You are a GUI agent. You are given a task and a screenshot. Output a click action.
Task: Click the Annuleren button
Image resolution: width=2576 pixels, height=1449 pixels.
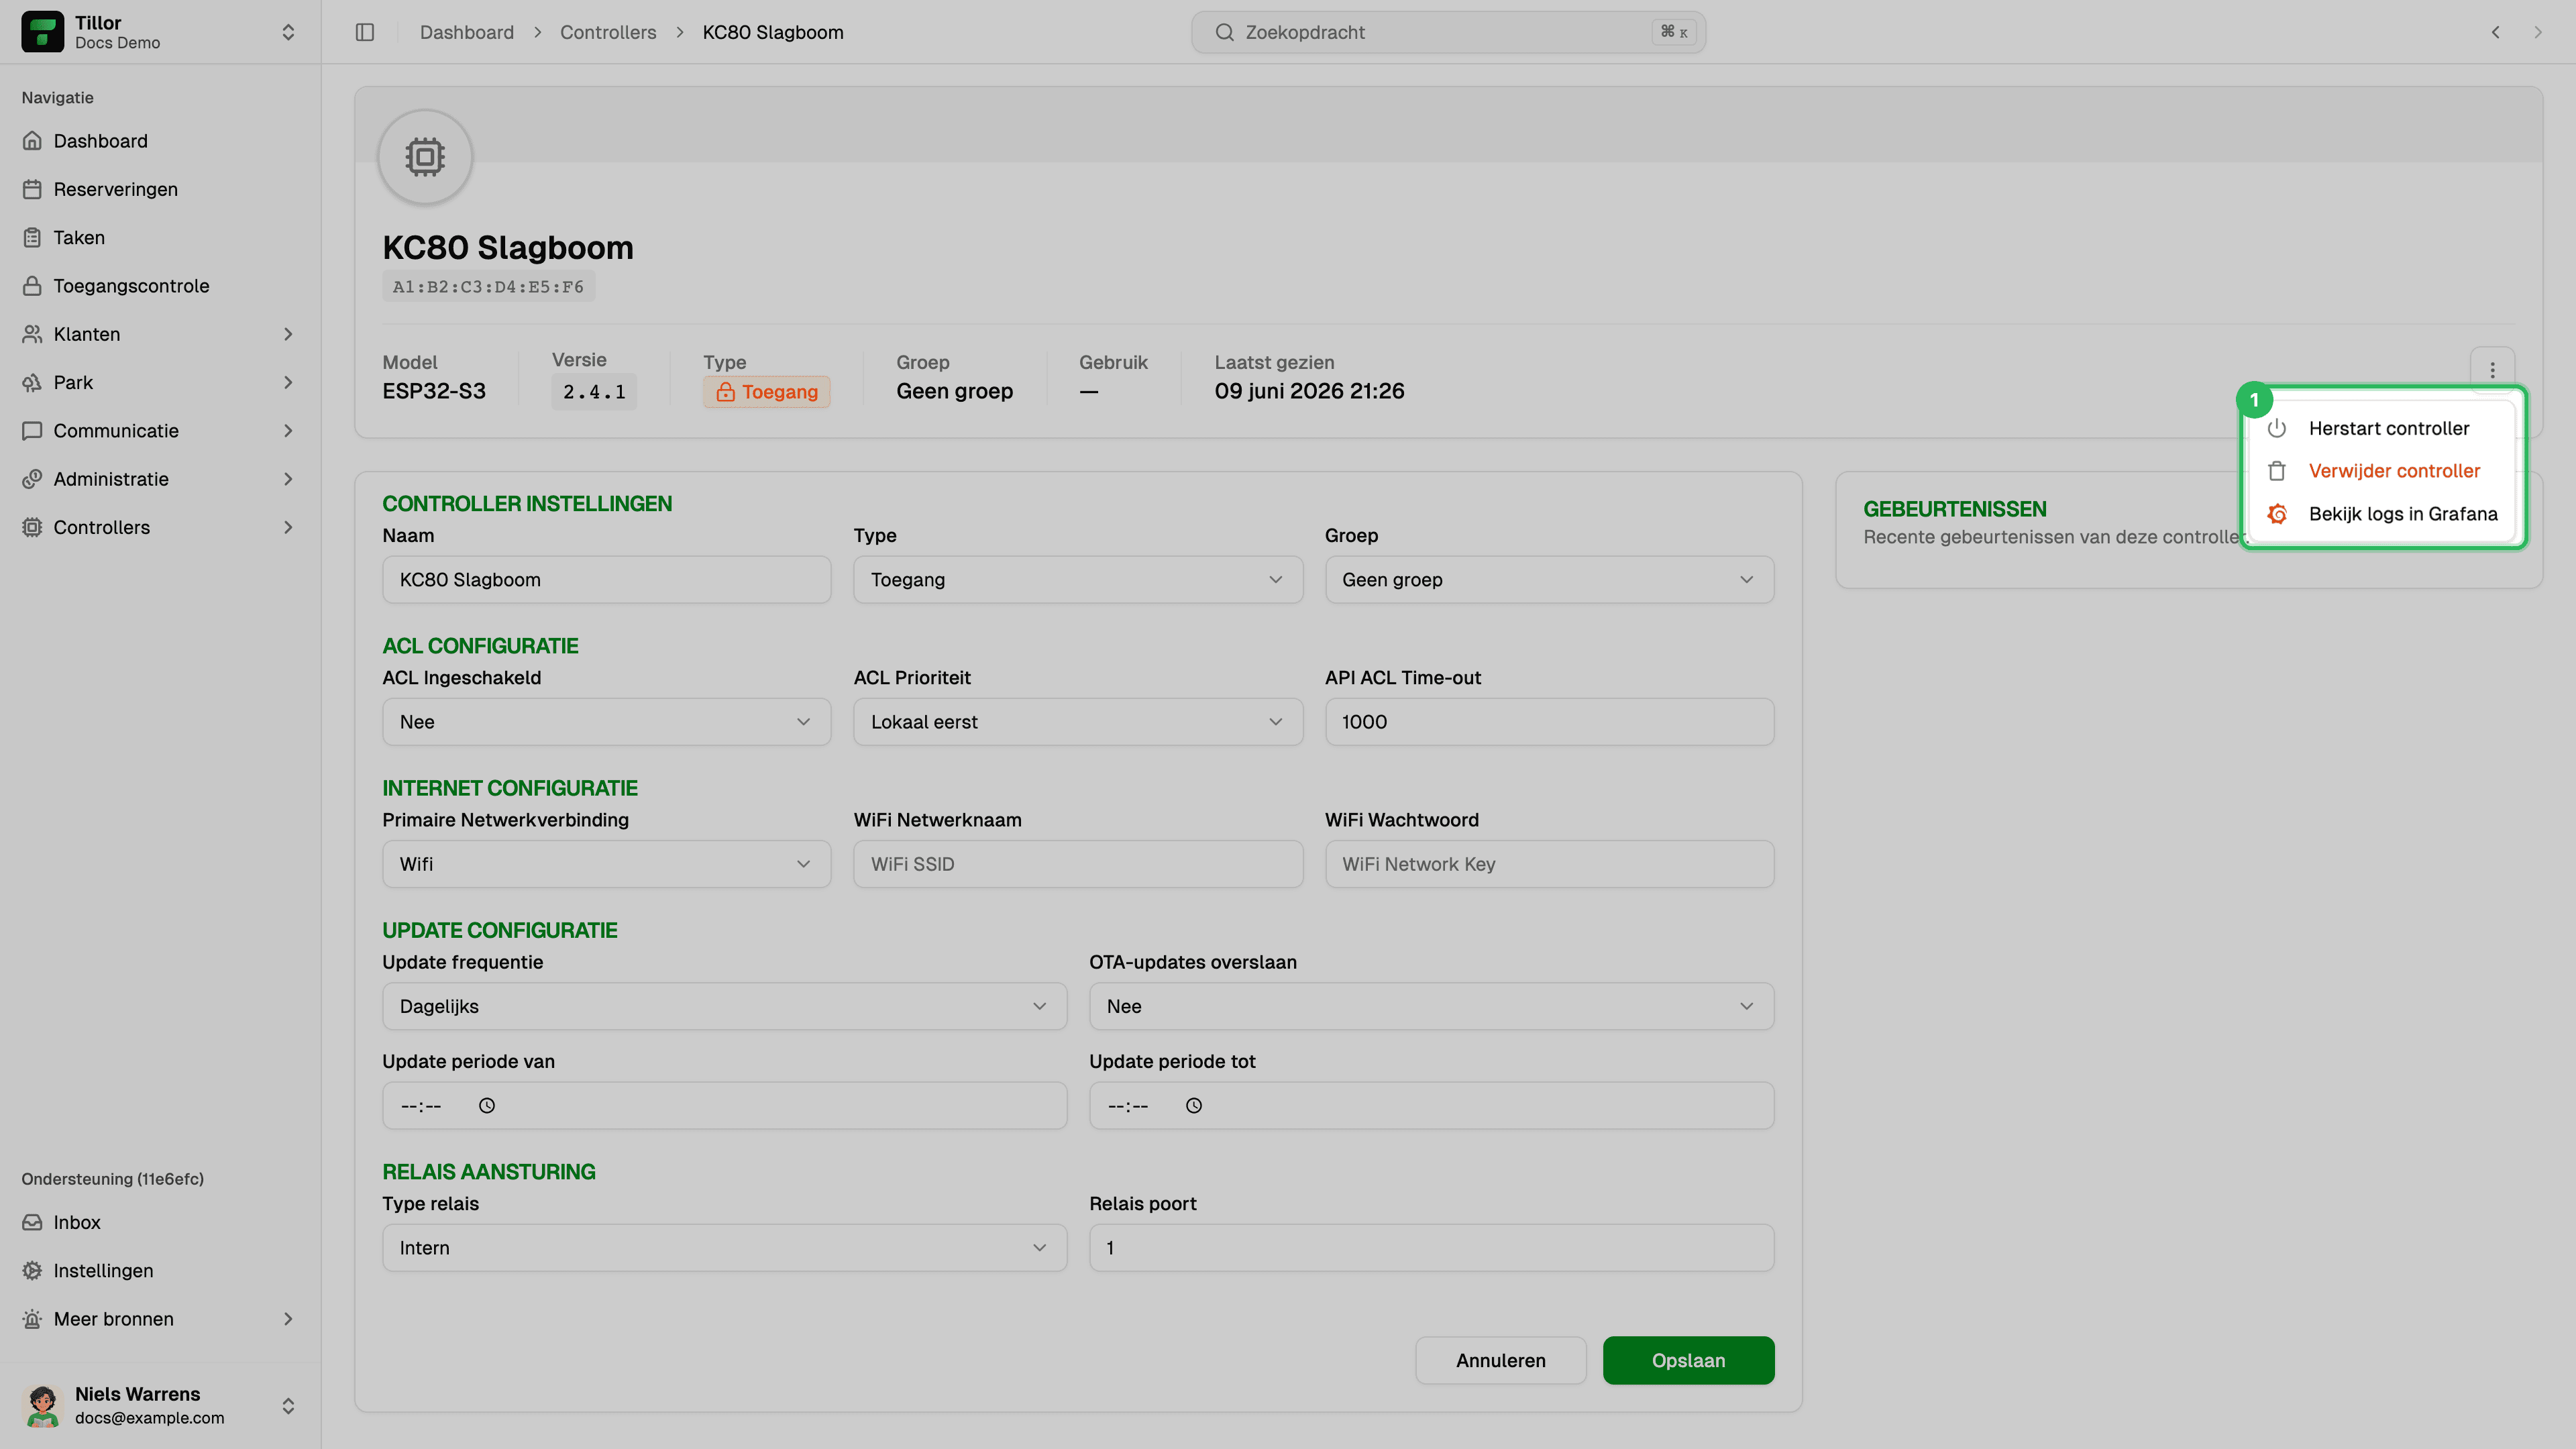tap(1500, 1360)
